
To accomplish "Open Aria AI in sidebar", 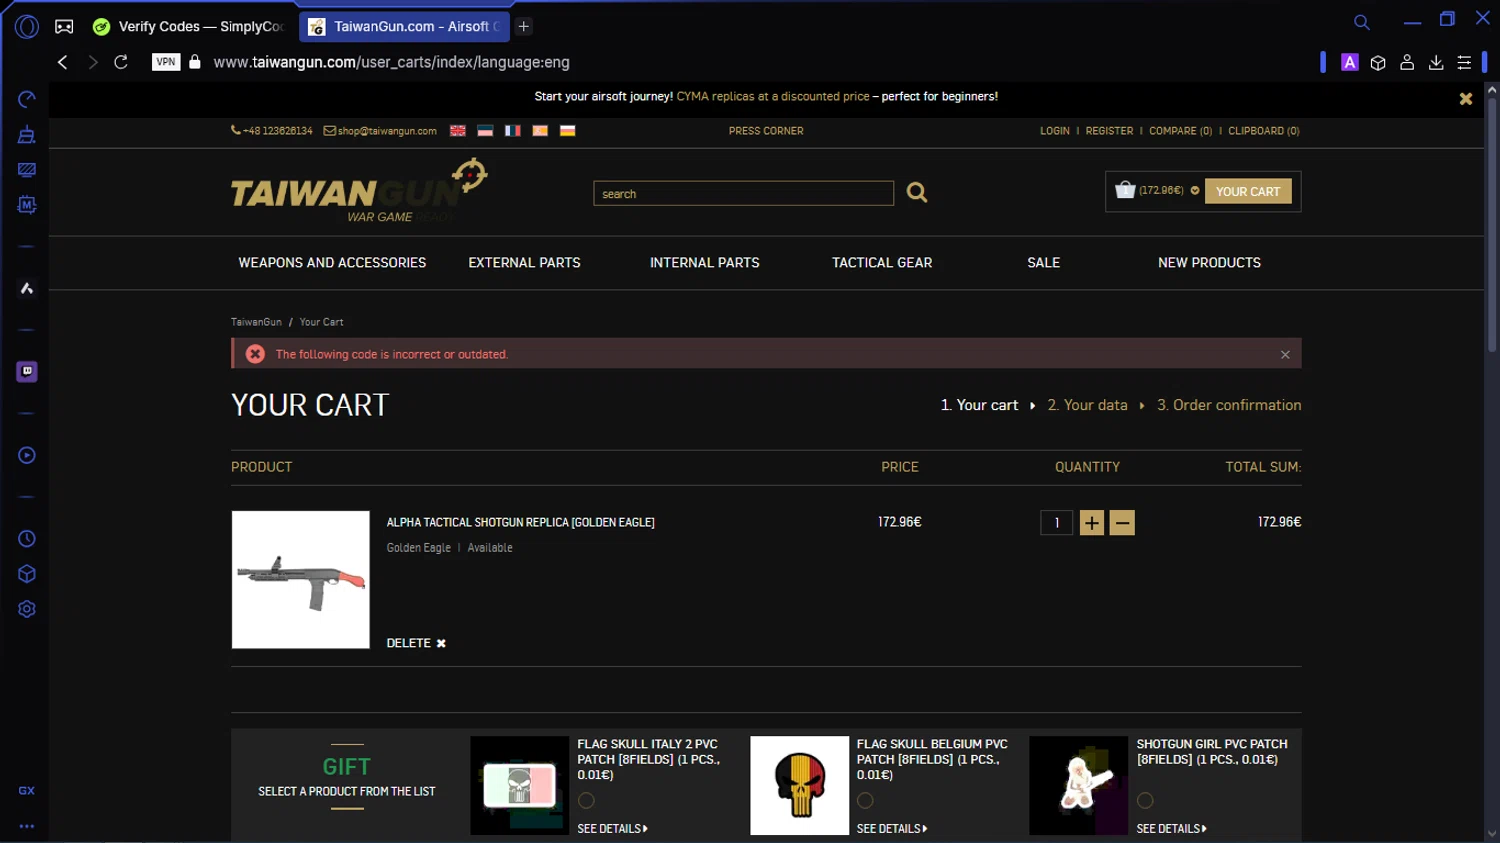I will 27,288.
